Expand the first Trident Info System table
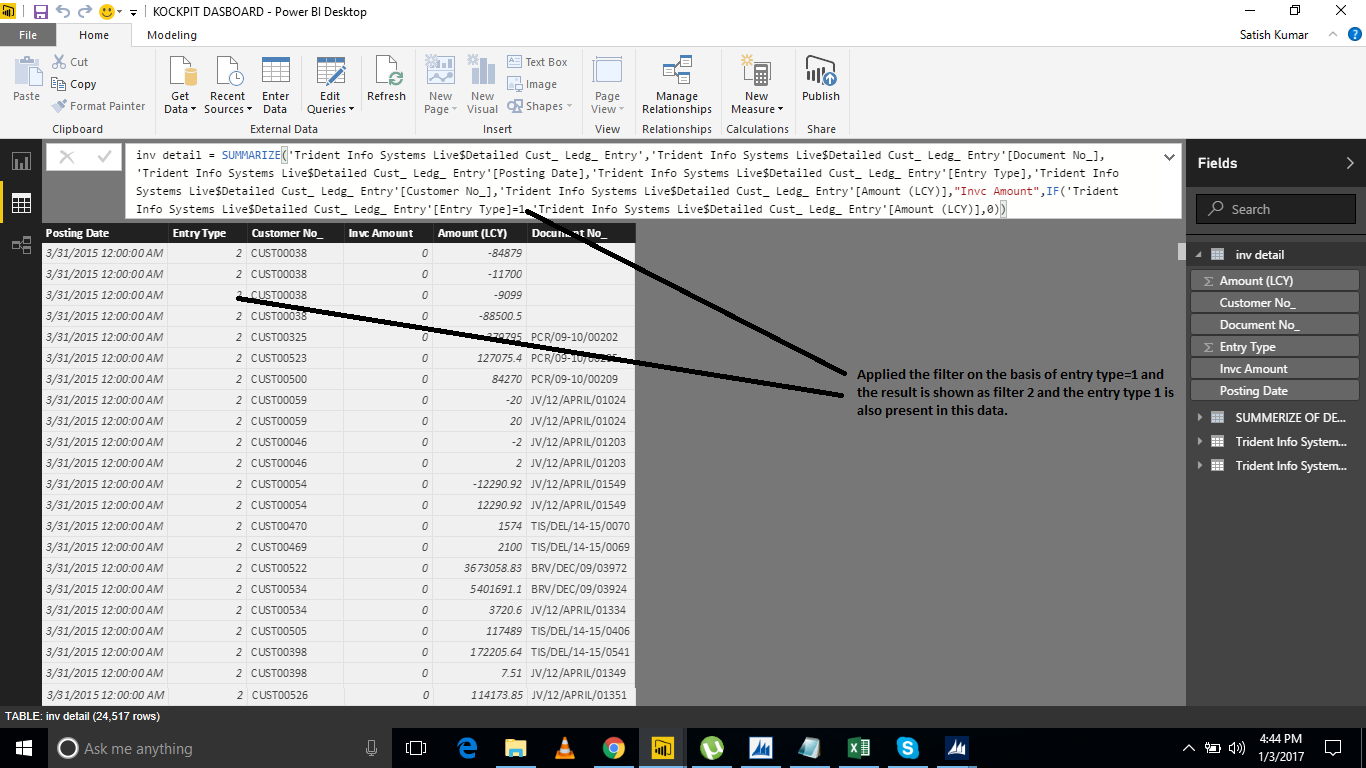This screenshot has width=1366, height=768. (x=1199, y=441)
